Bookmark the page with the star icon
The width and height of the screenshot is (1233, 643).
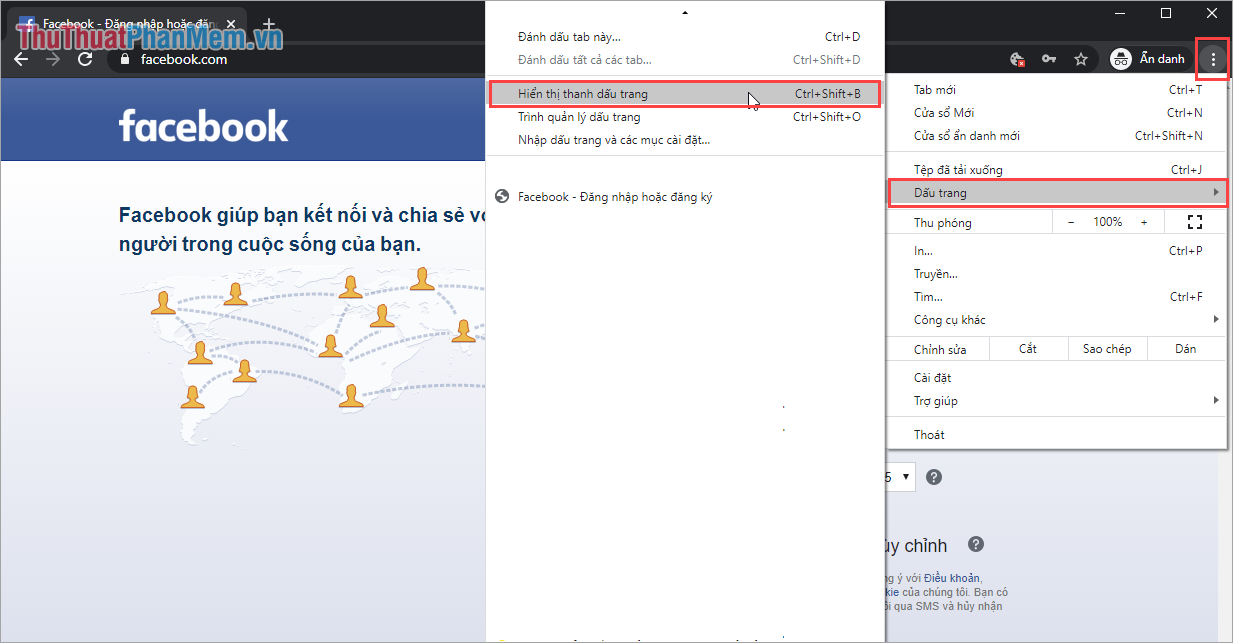1081,59
